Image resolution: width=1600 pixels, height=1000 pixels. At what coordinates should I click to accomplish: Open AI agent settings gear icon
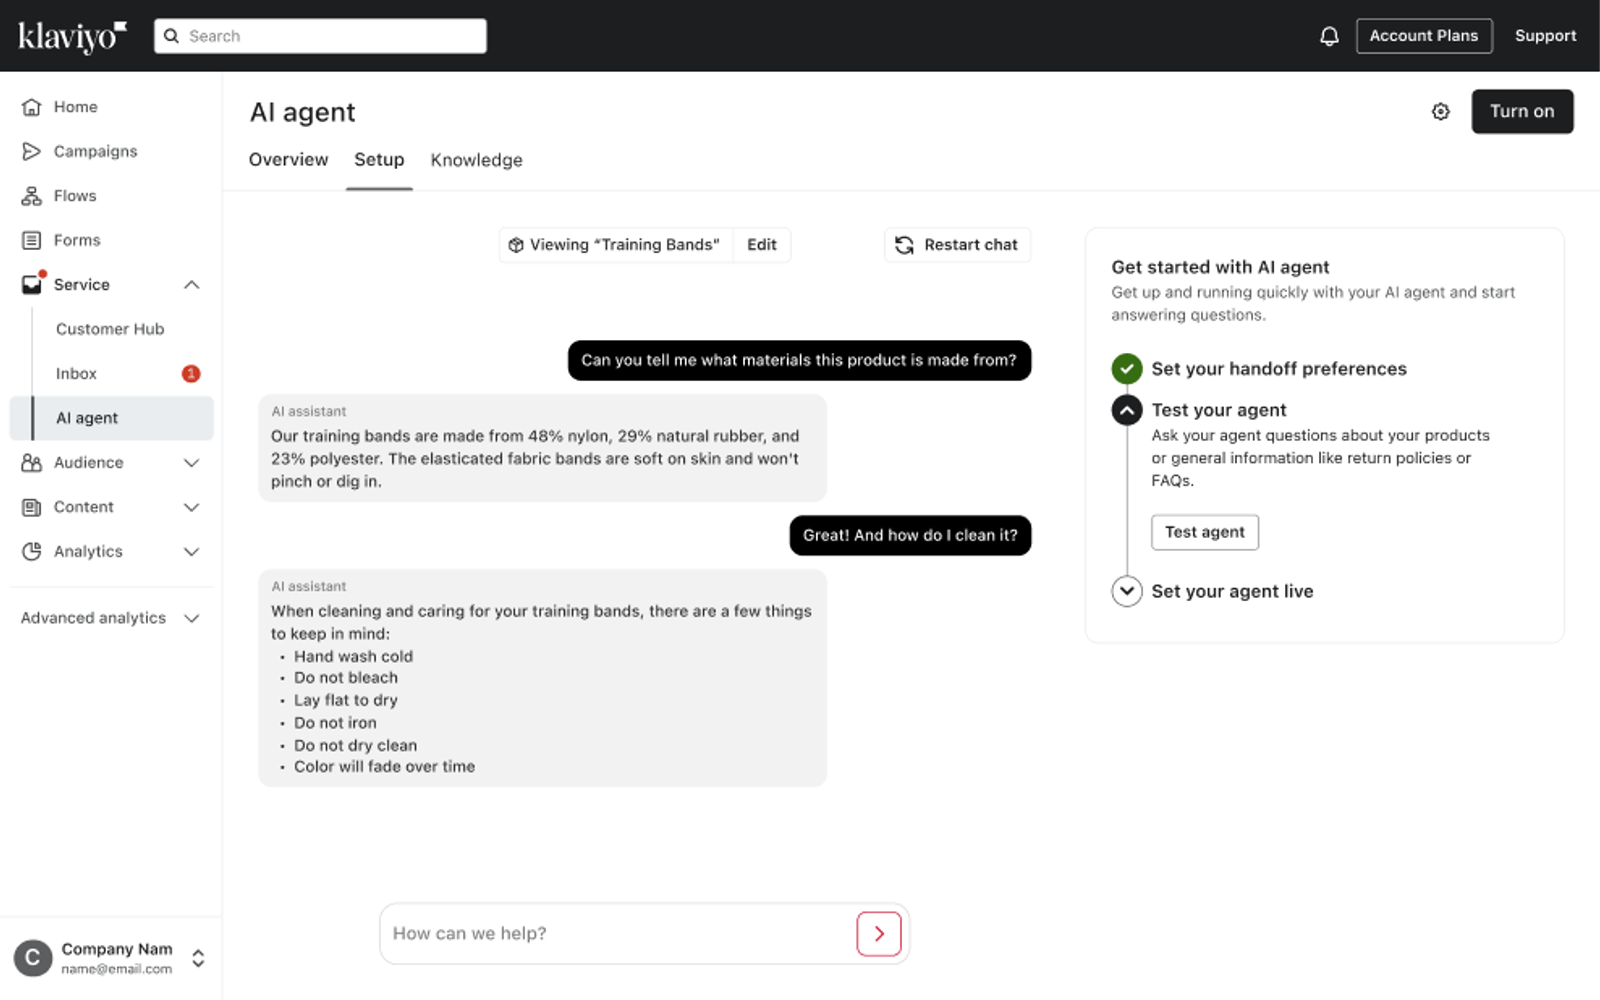(x=1440, y=111)
